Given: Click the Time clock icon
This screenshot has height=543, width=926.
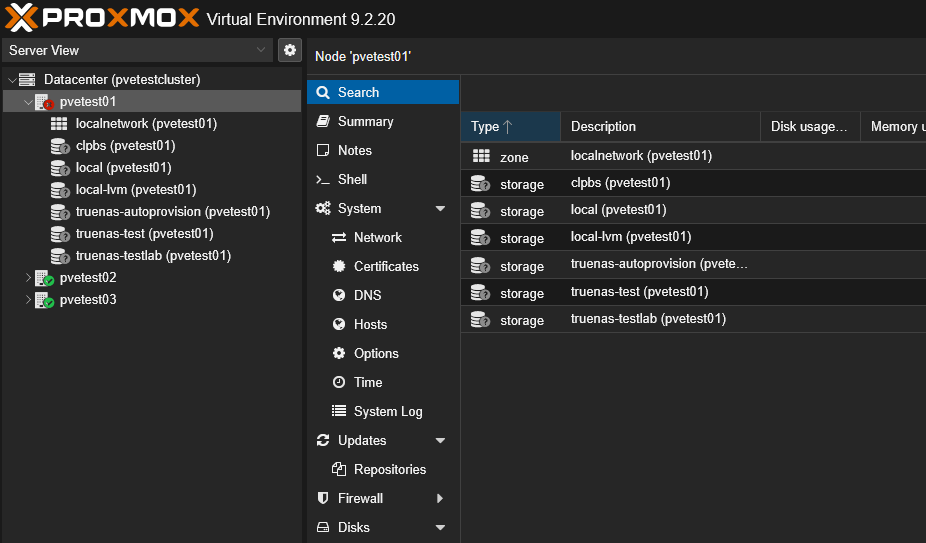Looking at the screenshot, I should pyautogui.click(x=339, y=382).
